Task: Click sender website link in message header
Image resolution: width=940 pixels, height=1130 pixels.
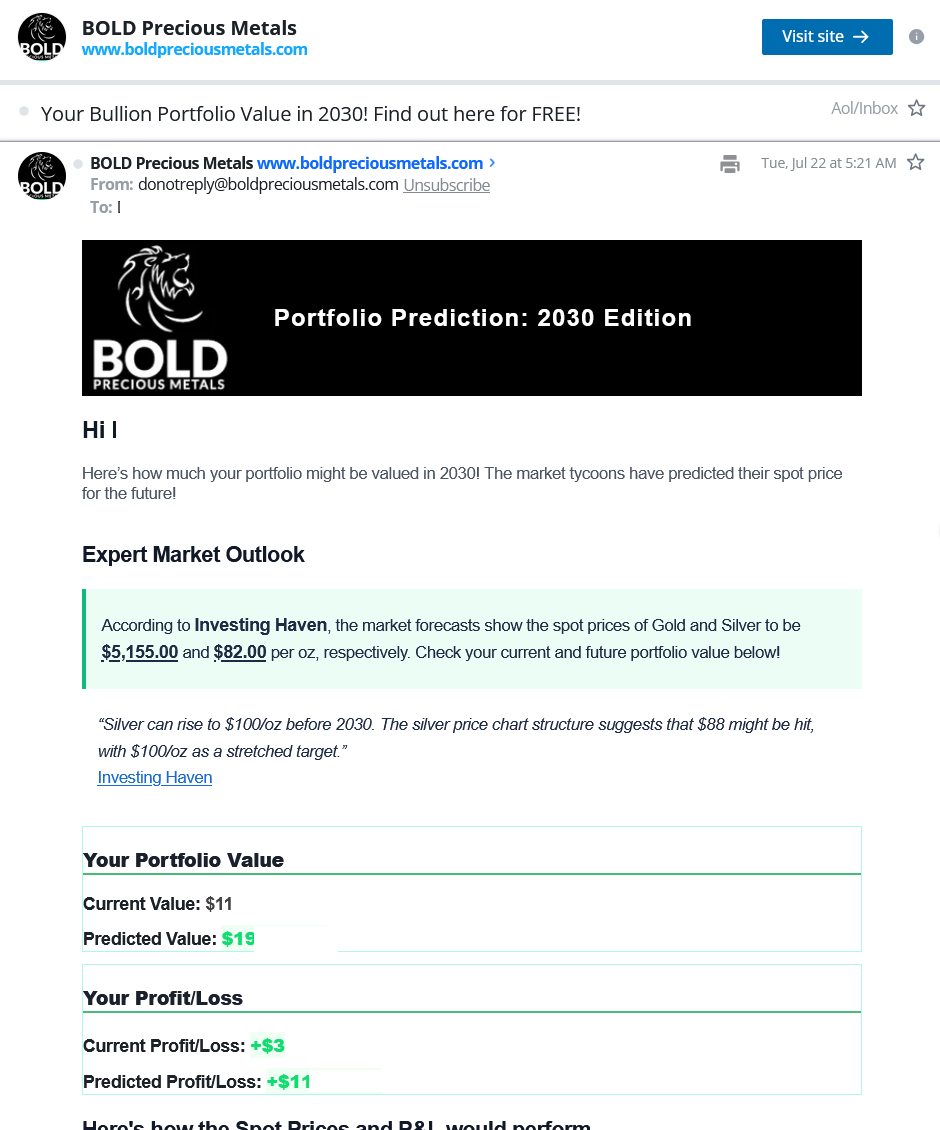Action: (x=370, y=164)
